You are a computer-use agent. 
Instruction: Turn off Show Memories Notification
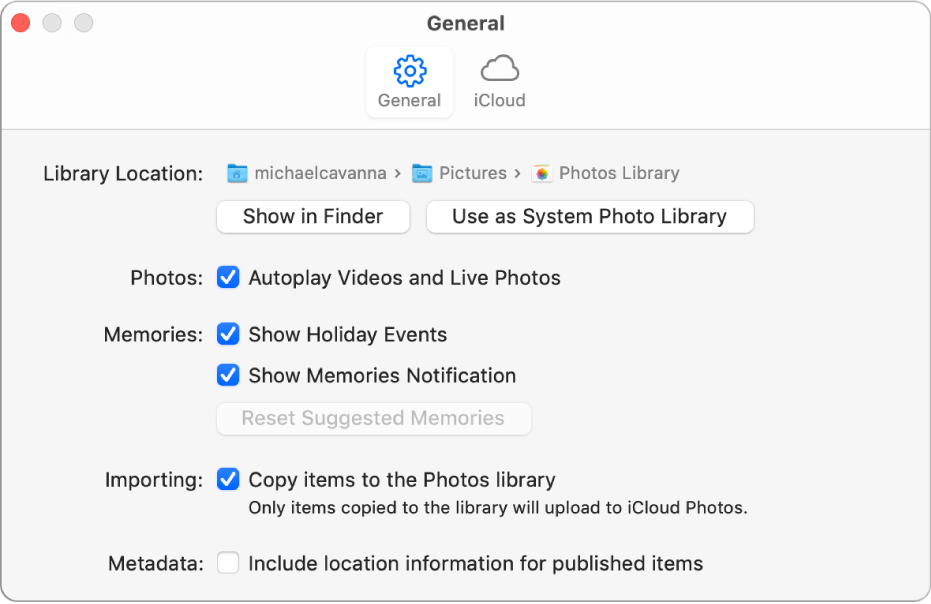(228, 375)
